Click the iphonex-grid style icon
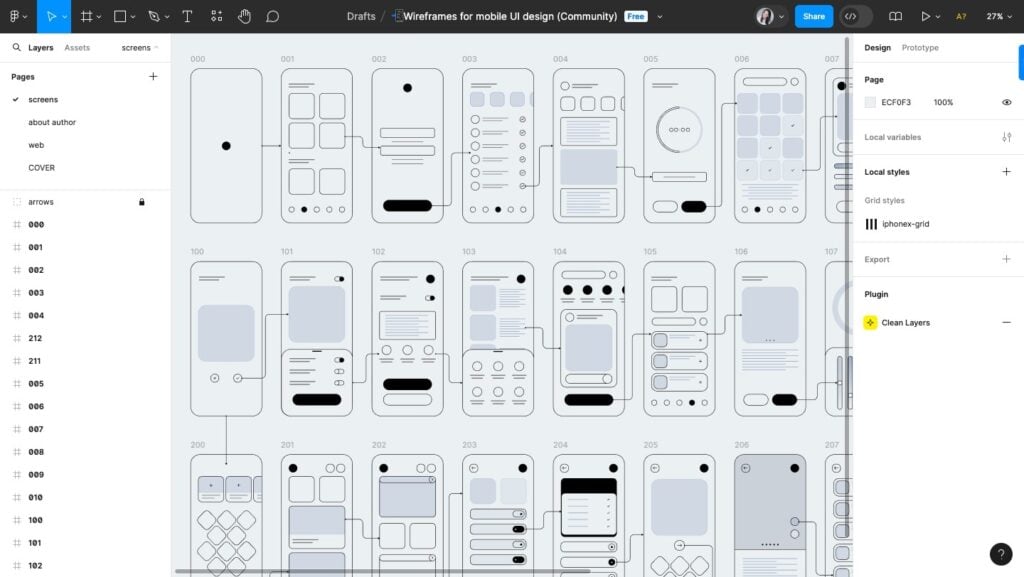Viewport: 1024px width, 577px height. [x=871, y=224]
